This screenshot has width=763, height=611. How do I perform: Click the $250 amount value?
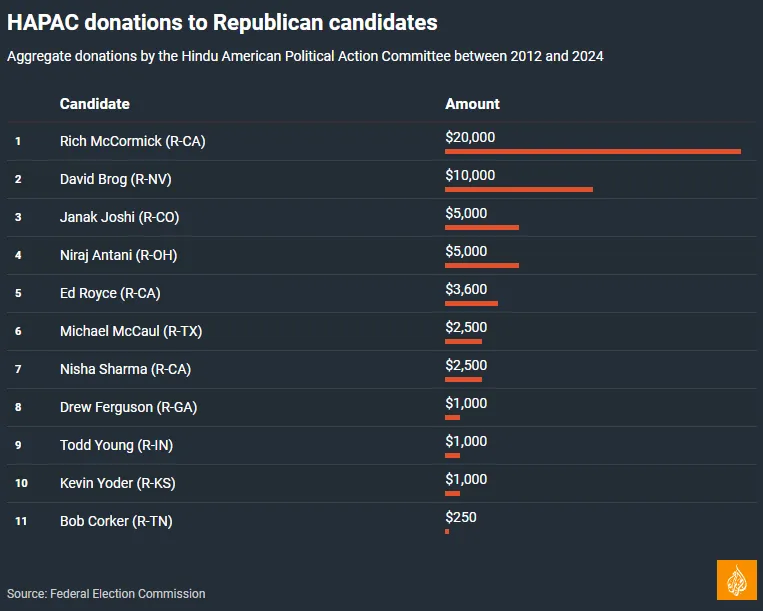point(461,517)
